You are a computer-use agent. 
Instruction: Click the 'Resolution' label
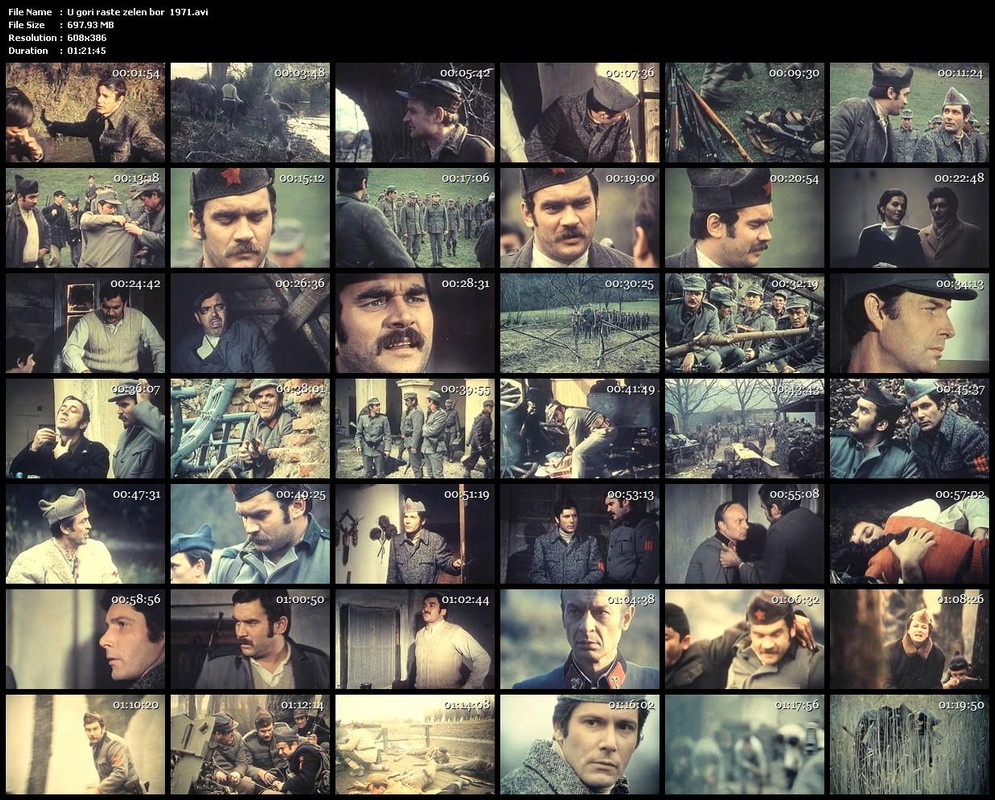[32, 37]
